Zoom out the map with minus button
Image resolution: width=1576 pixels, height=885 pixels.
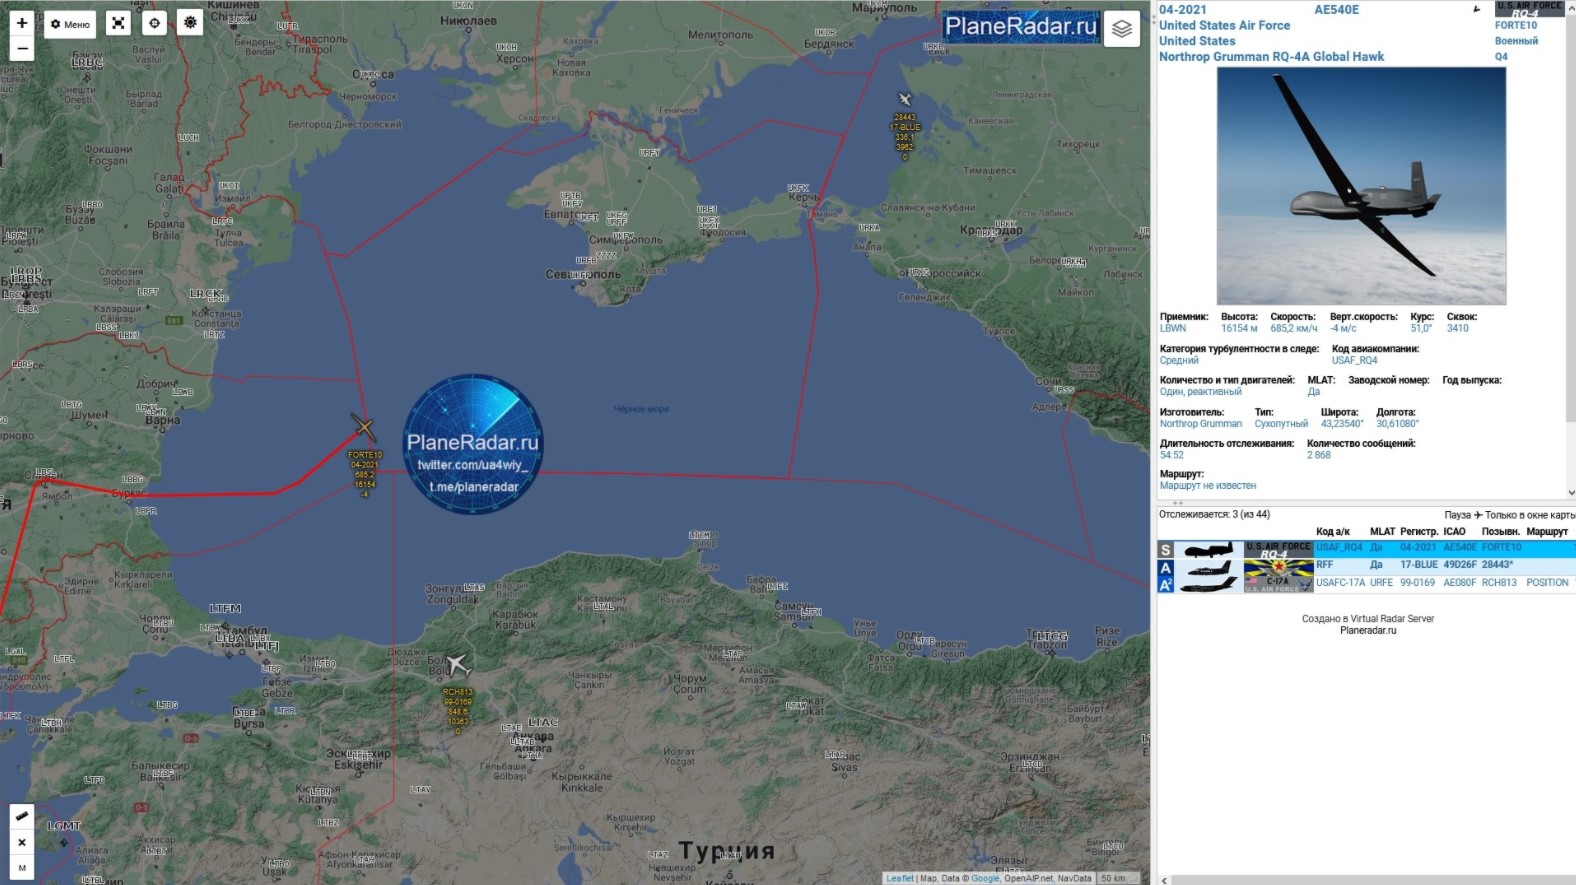tap(22, 49)
